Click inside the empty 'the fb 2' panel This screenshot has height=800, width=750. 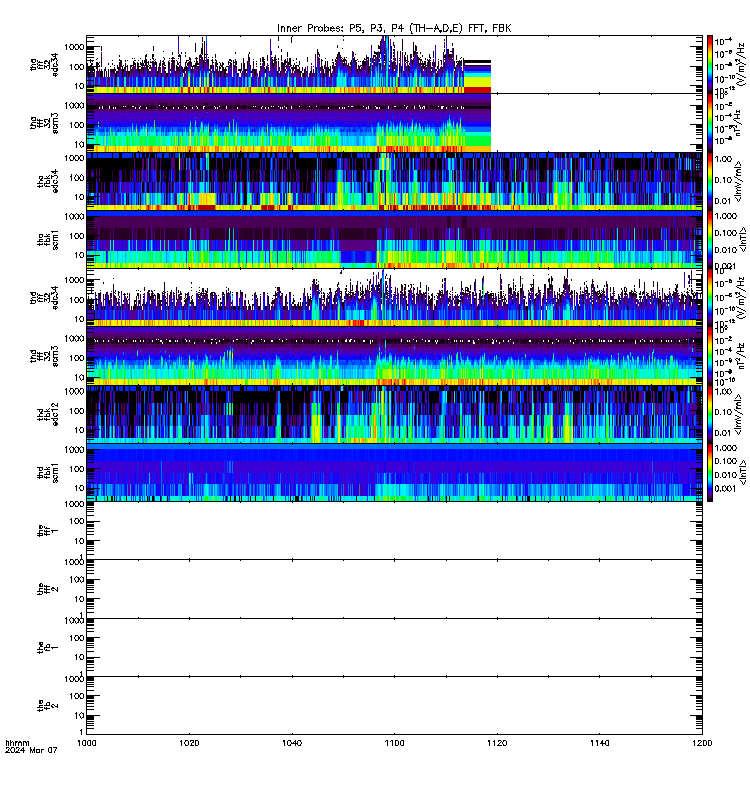click(x=394, y=706)
